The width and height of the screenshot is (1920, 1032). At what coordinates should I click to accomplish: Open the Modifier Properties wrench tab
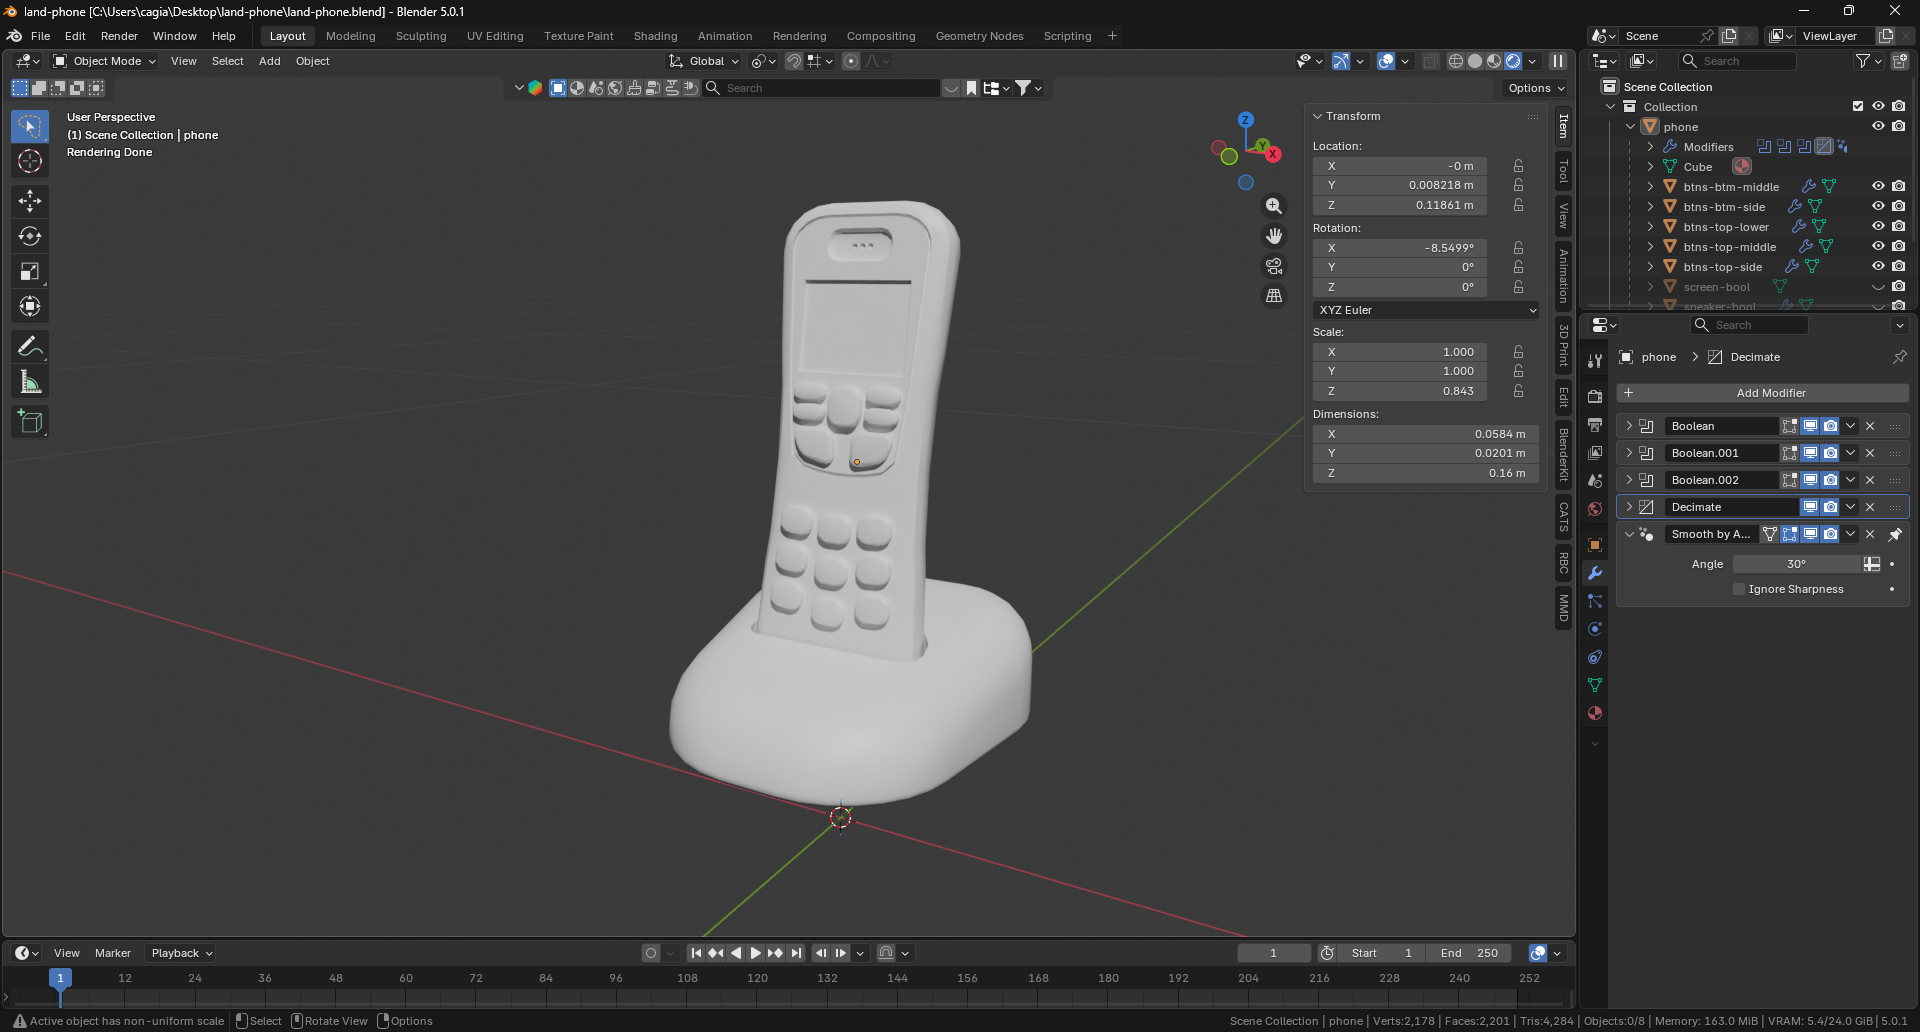(x=1595, y=573)
